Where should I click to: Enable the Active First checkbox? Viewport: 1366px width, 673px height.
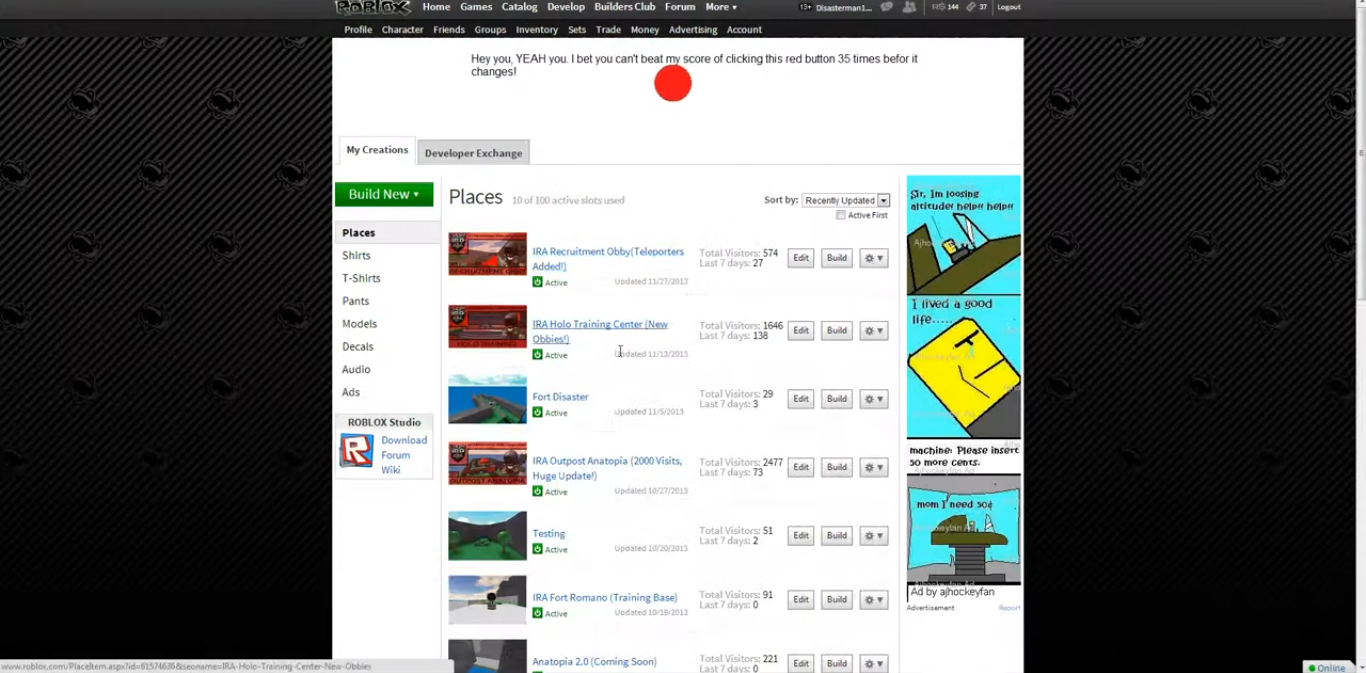coord(841,215)
